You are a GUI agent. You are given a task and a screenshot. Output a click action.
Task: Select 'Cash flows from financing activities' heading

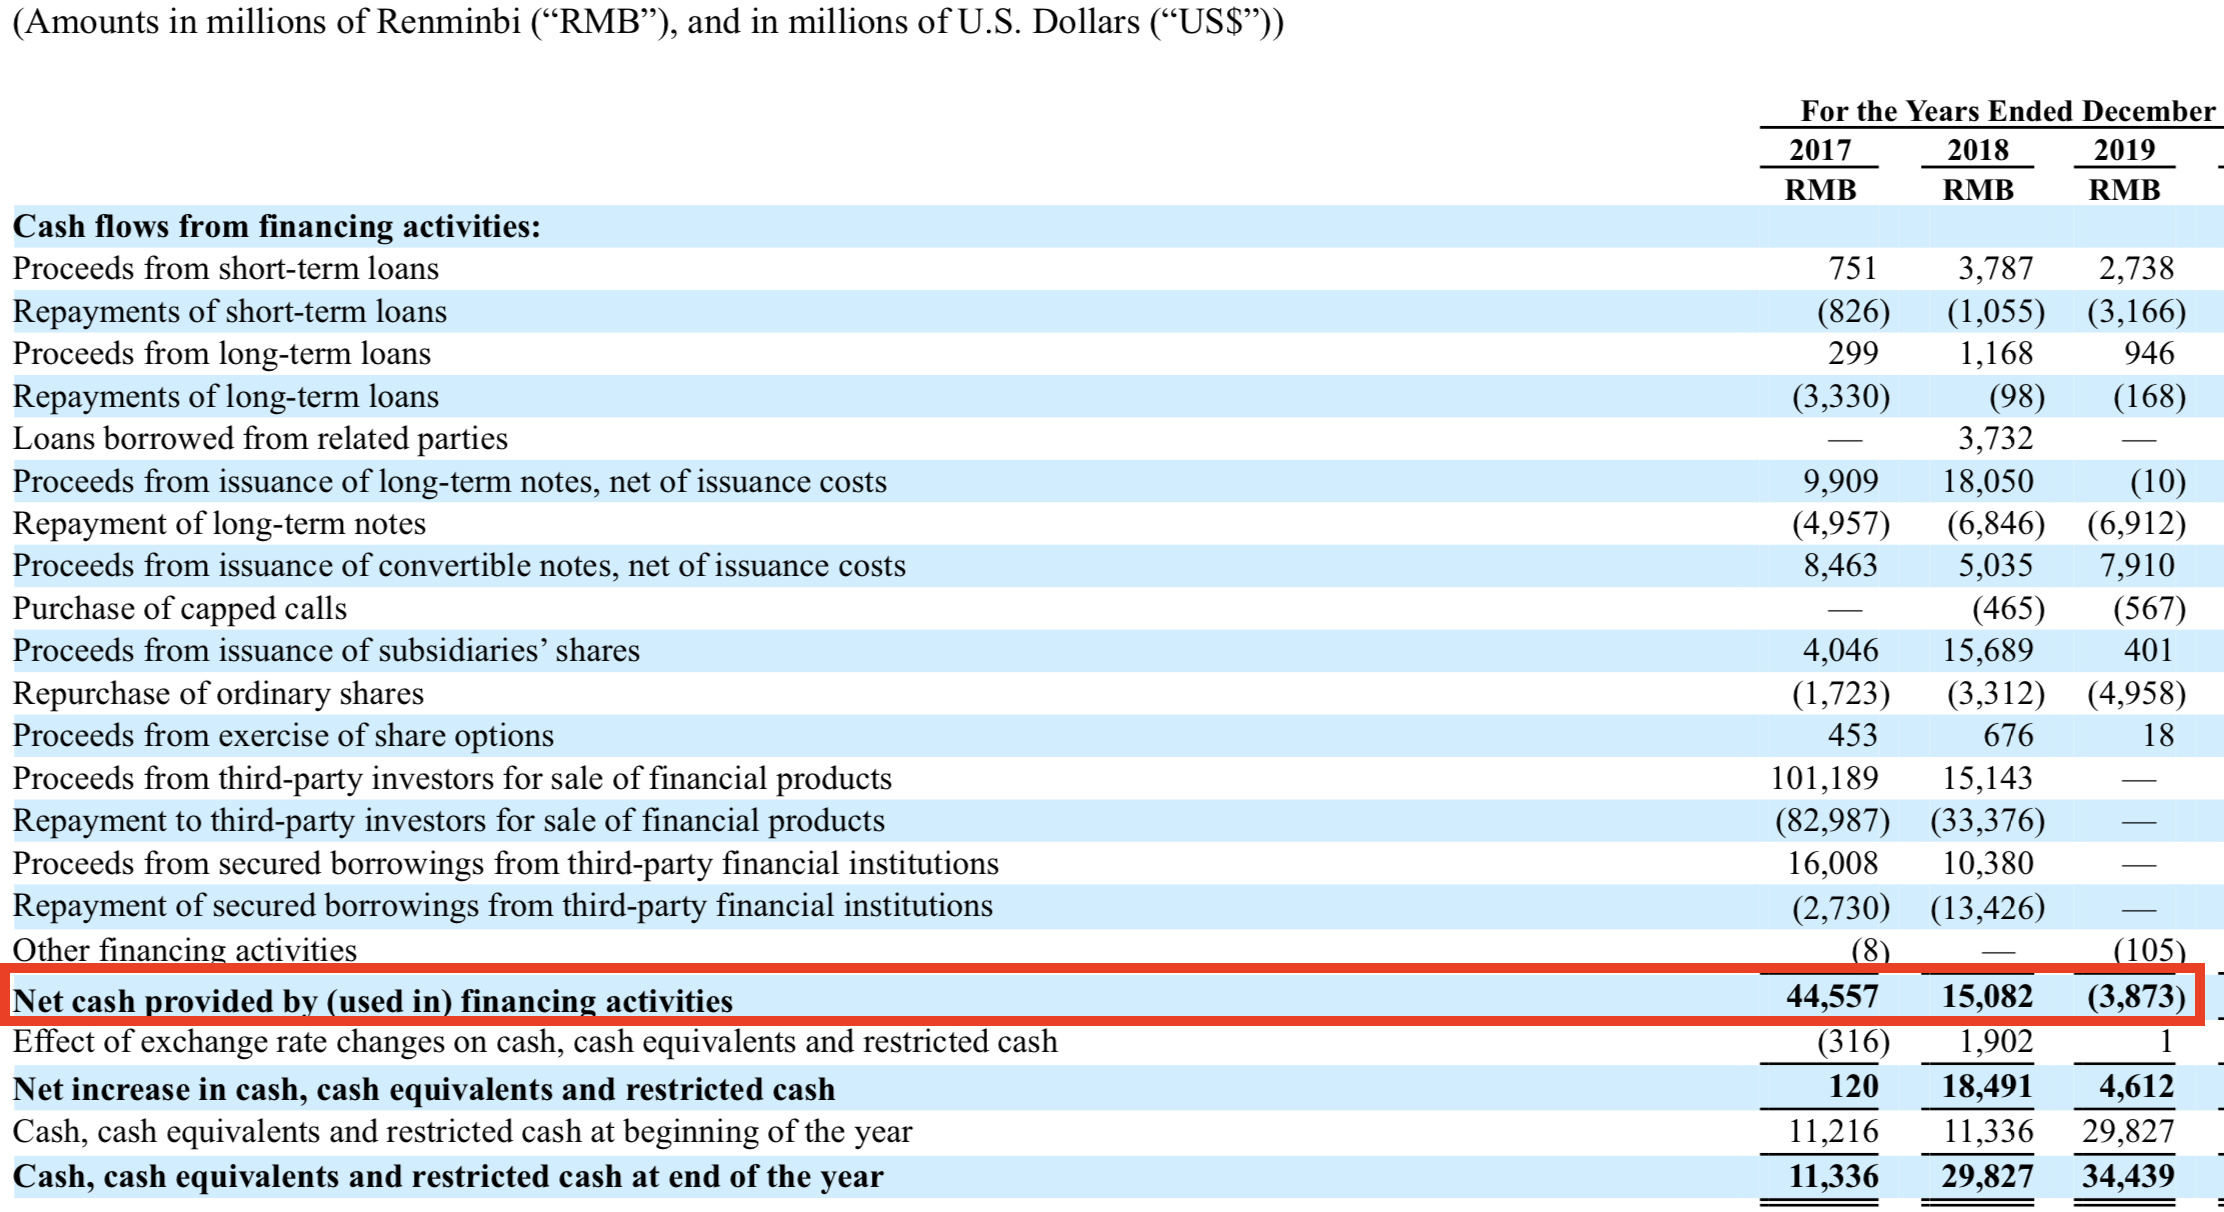[276, 227]
